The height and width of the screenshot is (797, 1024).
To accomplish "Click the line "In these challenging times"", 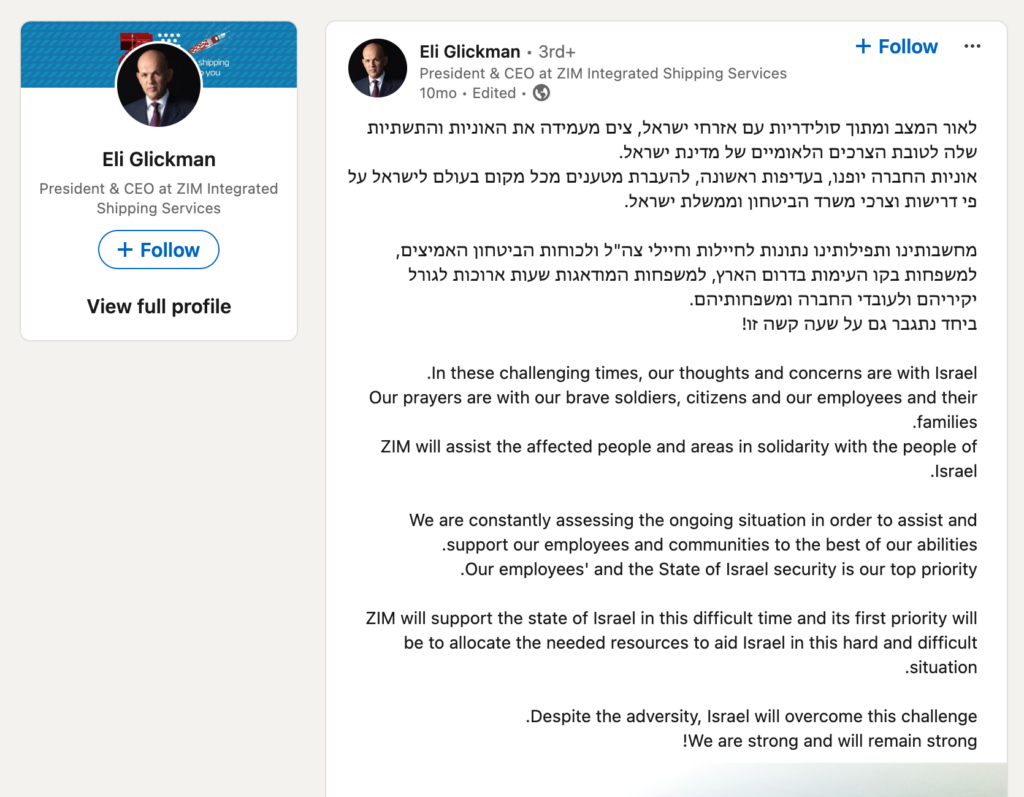I will click(702, 373).
